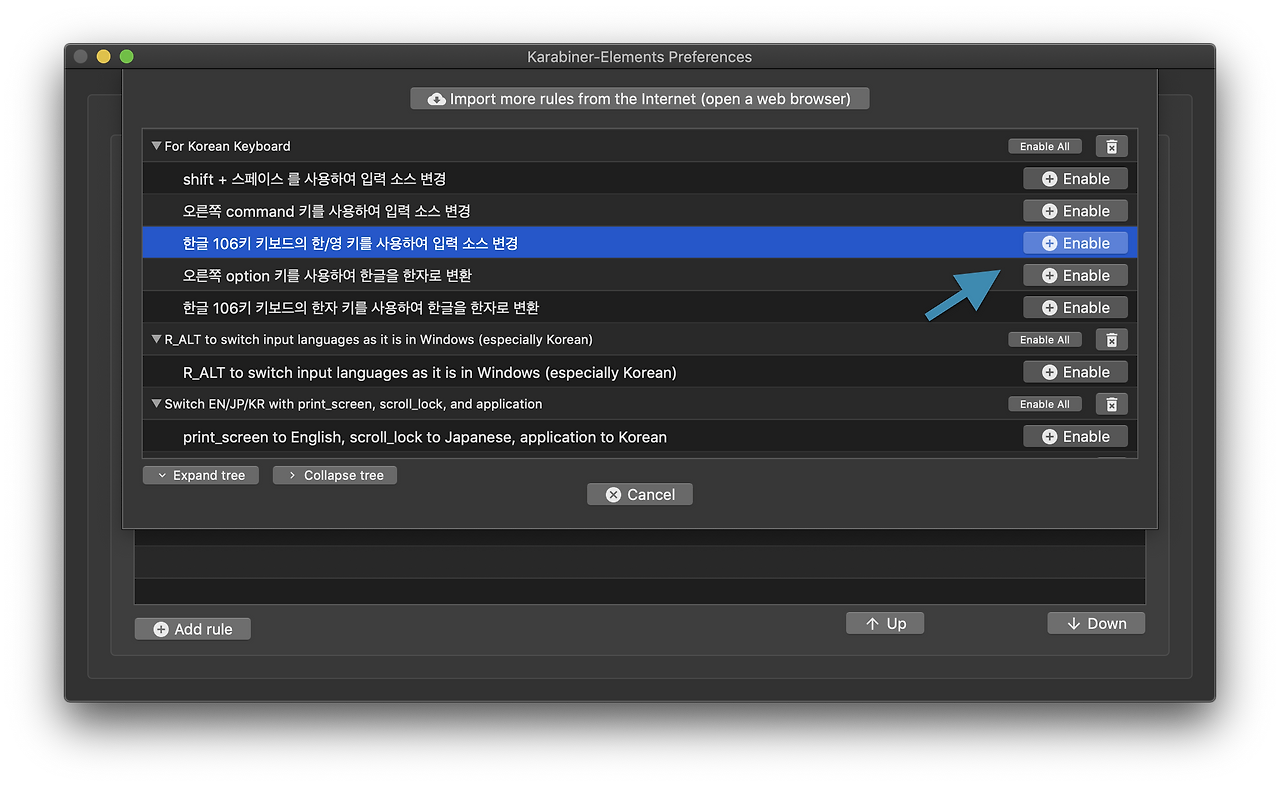
Task: Collapse the Switch EN/JP/KR group
Action: [156, 404]
